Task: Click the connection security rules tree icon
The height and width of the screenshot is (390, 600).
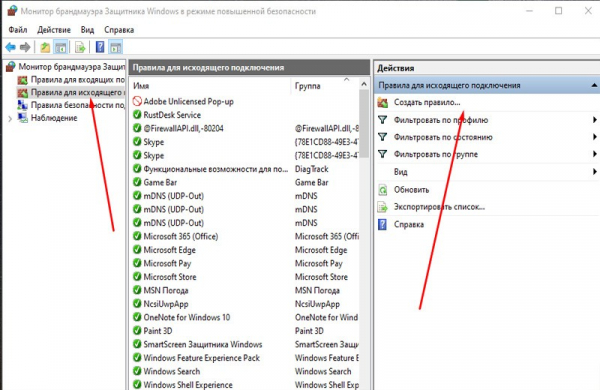Action: point(23,105)
